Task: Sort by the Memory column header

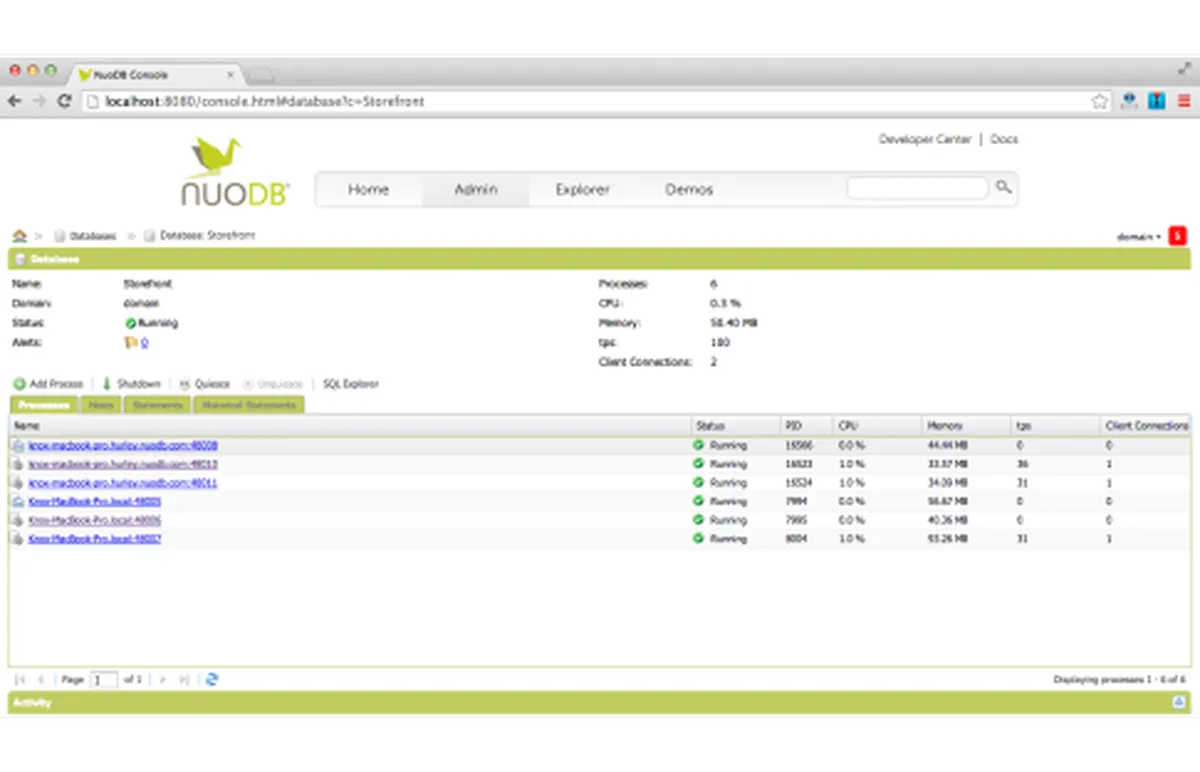Action: pyautogui.click(x=966, y=426)
